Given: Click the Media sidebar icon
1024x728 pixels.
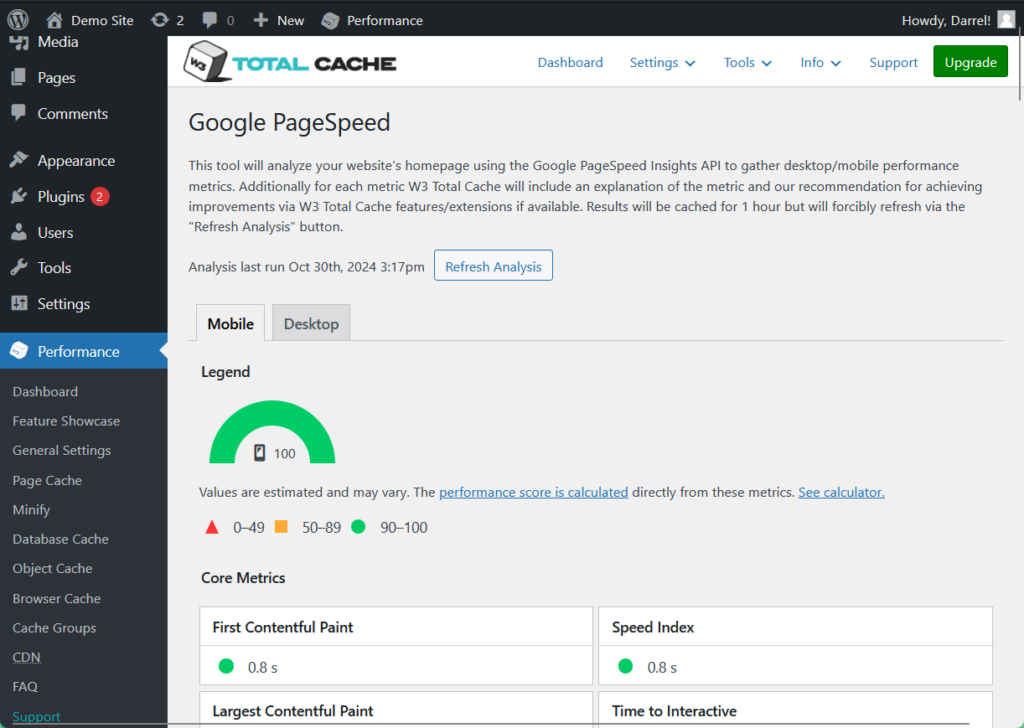Looking at the screenshot, I should [19, 42].
